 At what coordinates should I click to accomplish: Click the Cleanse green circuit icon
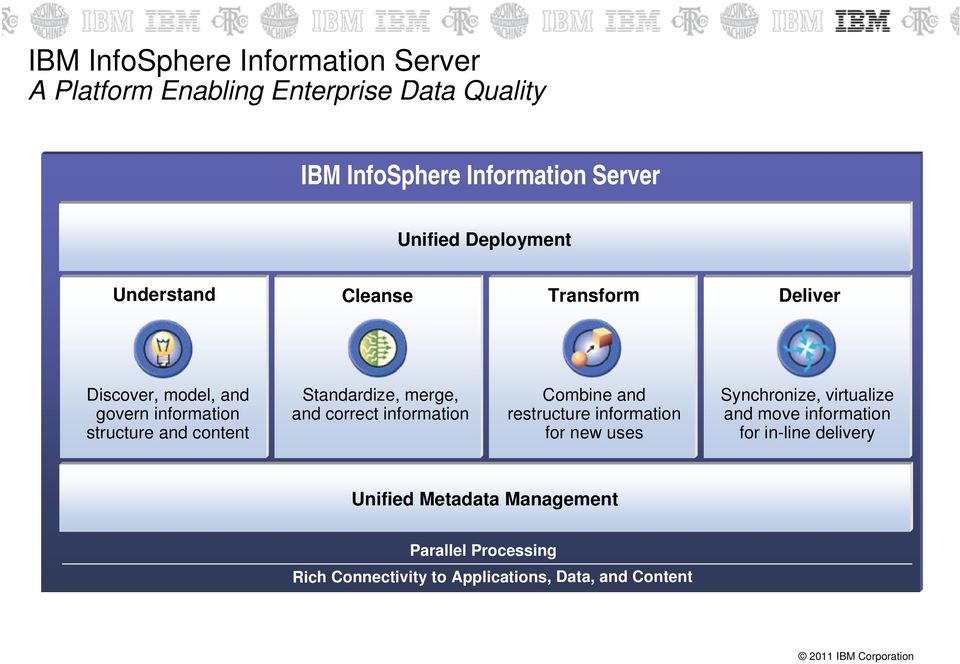[x=377, y=348]
